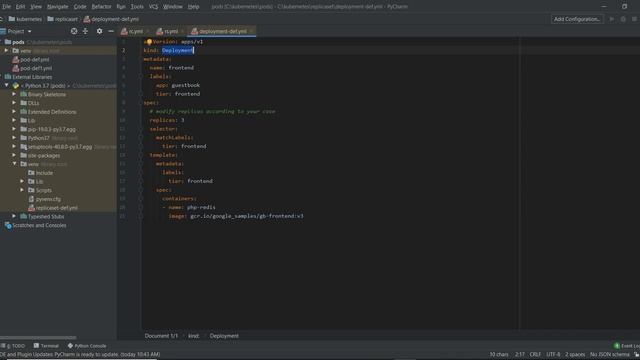Click the Python 3.7 interpreter icon in the tree
Viewport: 640px width, 360px height.
(x=16, y=86)
